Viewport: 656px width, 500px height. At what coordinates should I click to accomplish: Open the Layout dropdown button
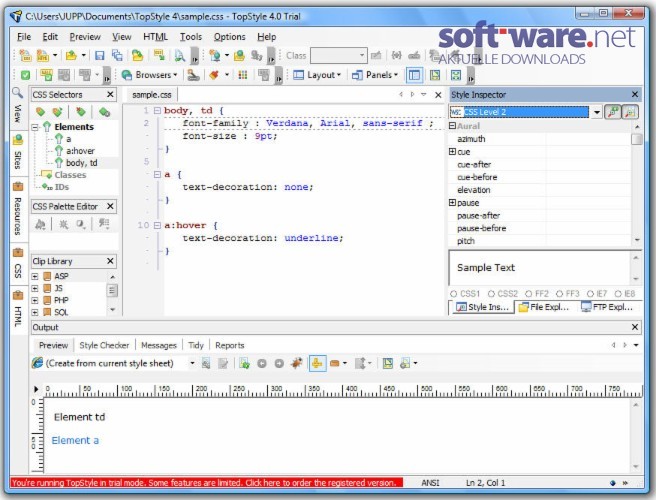point(317,75)
